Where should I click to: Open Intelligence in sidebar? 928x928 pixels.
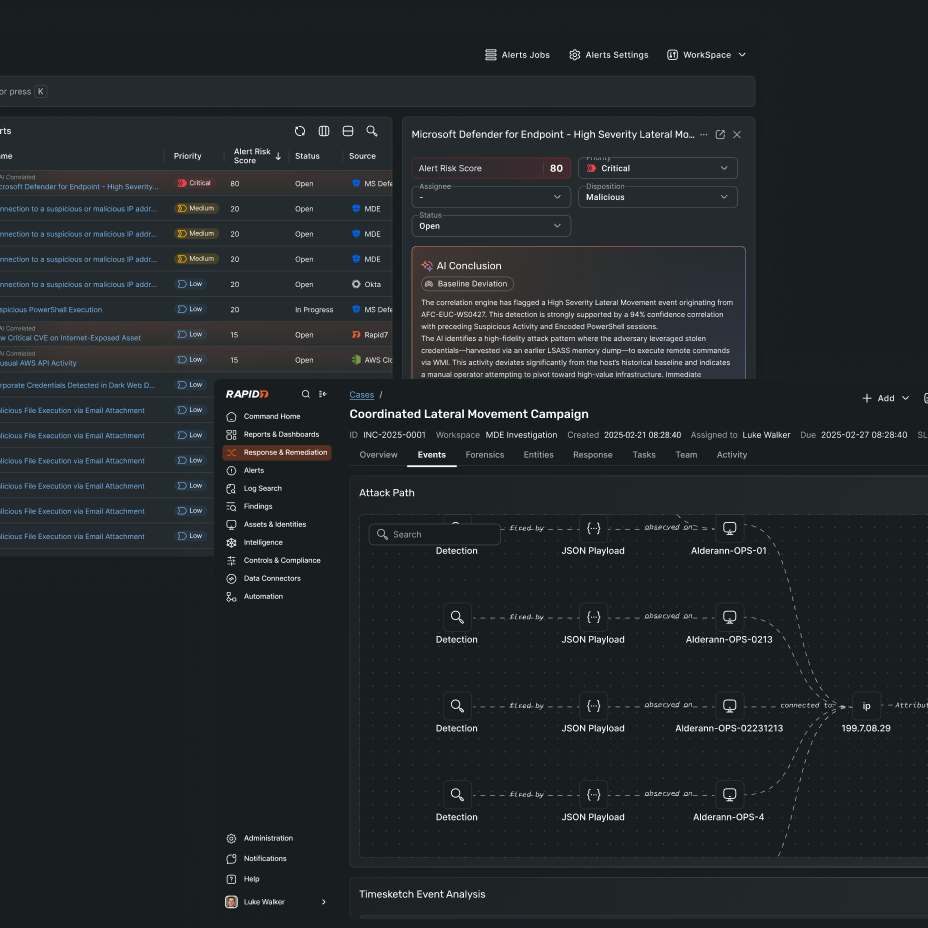277,543
